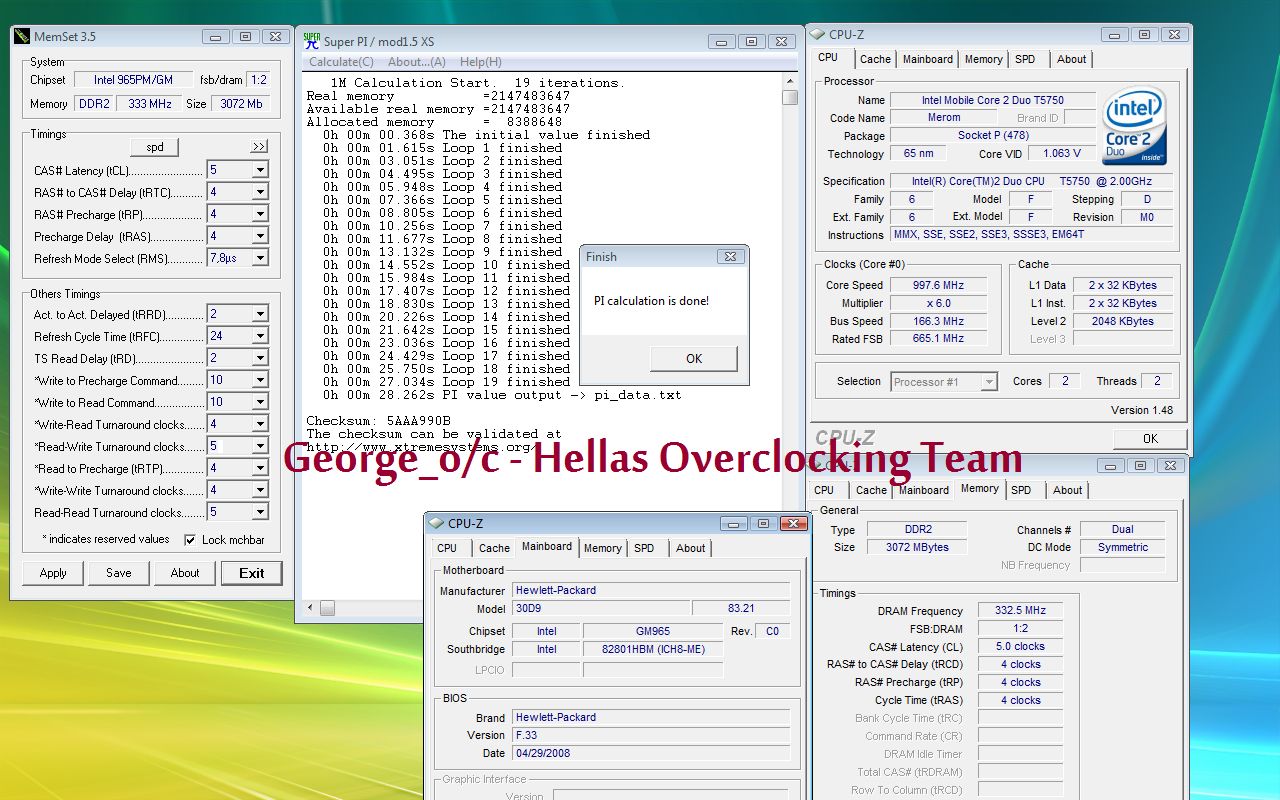Image resolution: width=1280 pixels, height=800 pixels.
Task: Select Mainboard tab in CPU-Z Memory window
Action: coord(924,490)
